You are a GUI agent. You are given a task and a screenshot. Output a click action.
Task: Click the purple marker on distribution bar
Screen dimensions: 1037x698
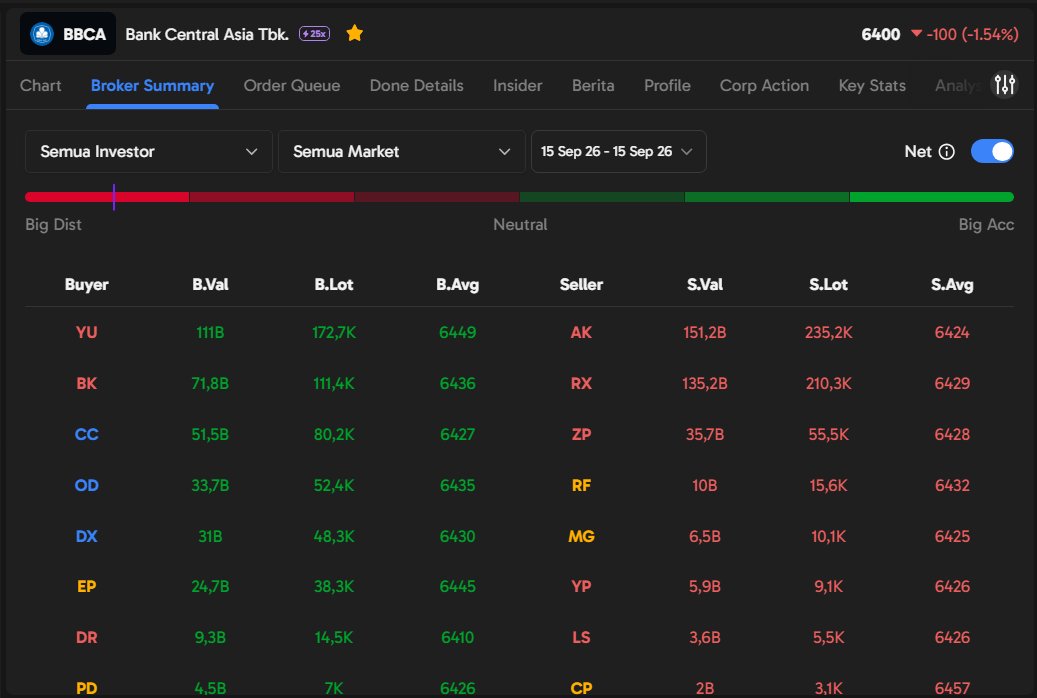pyautogui.click(x=114, y=197)
